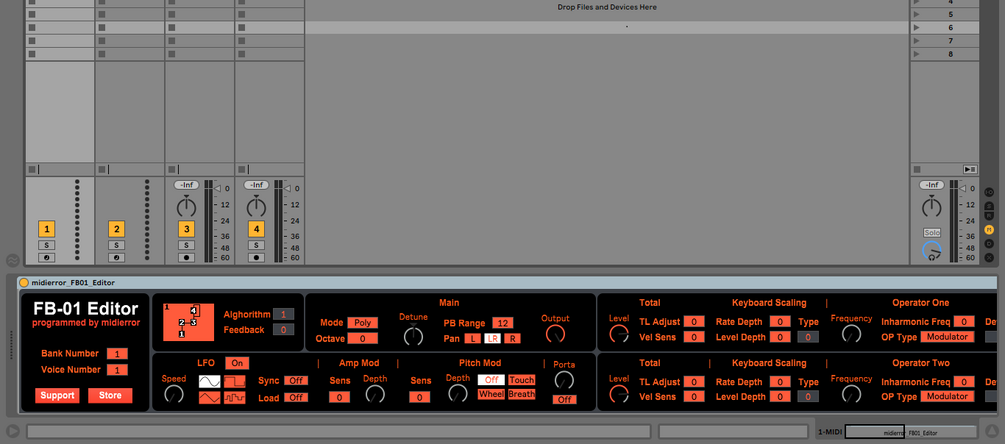
Task: Toggle LFO Sync Off button
Action: pyautogui.click(x=296, y=381)
